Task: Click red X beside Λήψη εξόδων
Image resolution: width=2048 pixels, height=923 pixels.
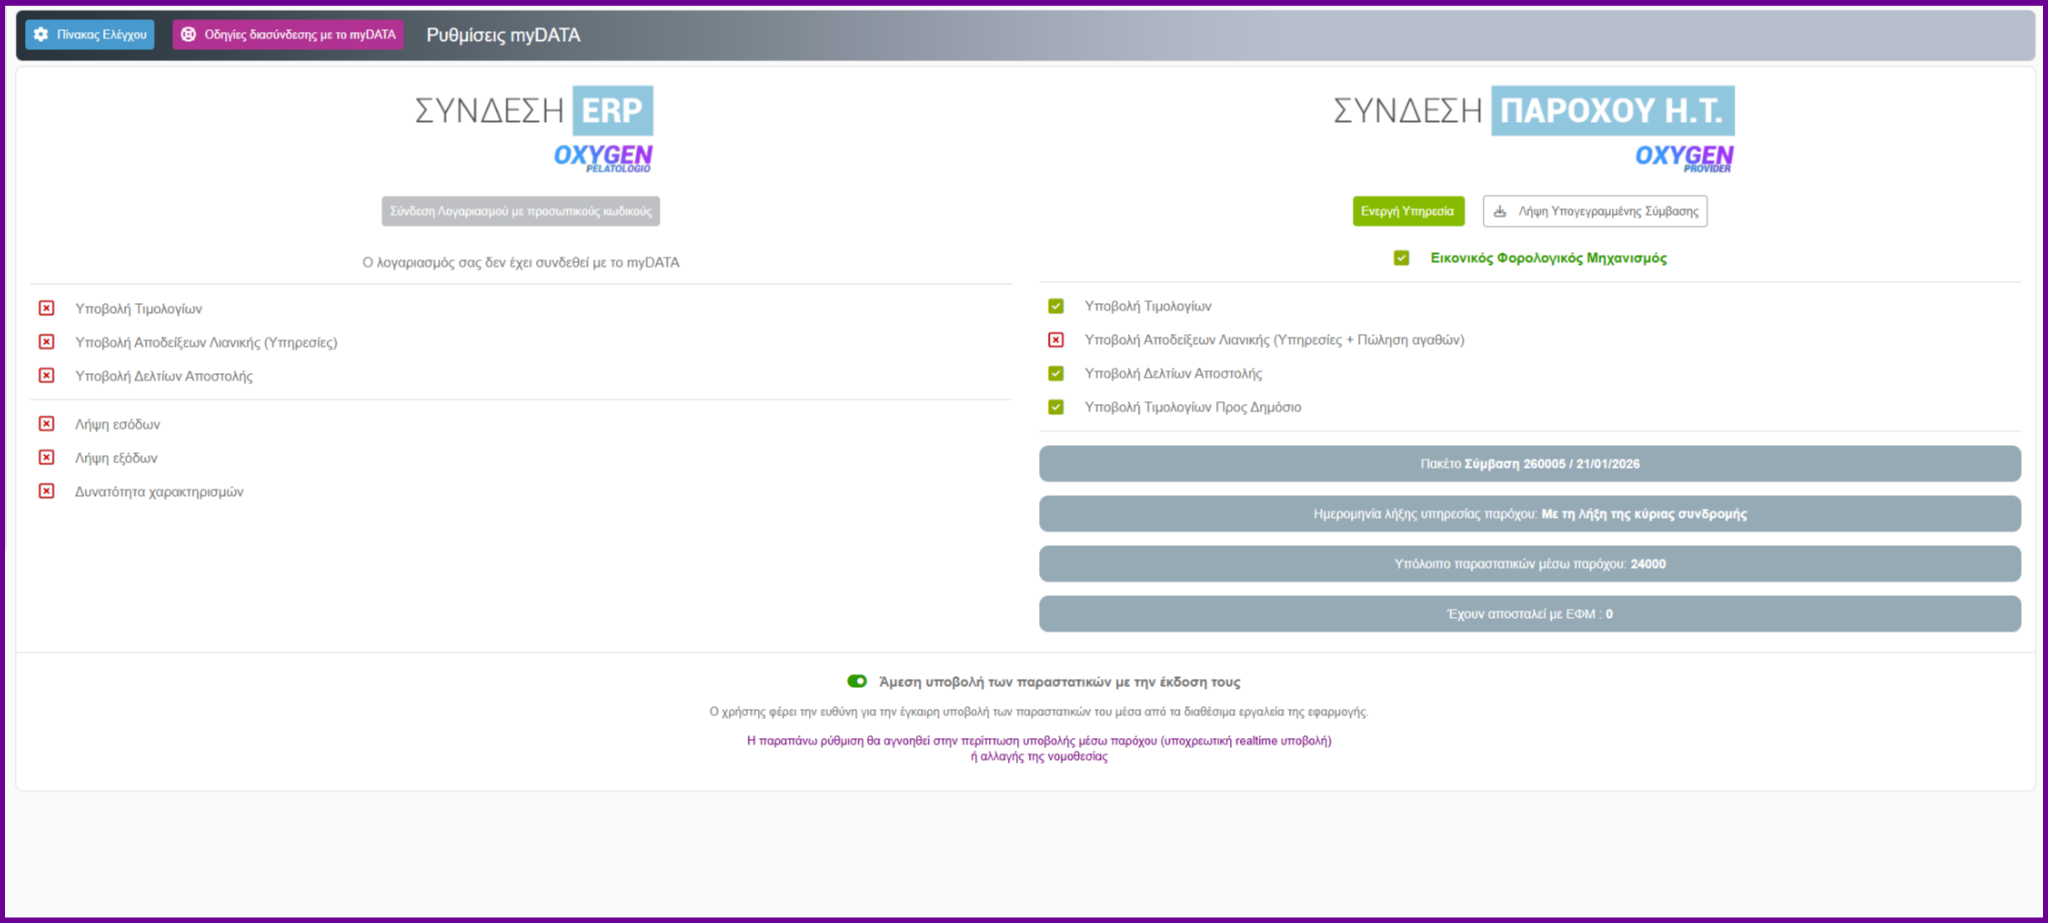Action: coord(47,458)
